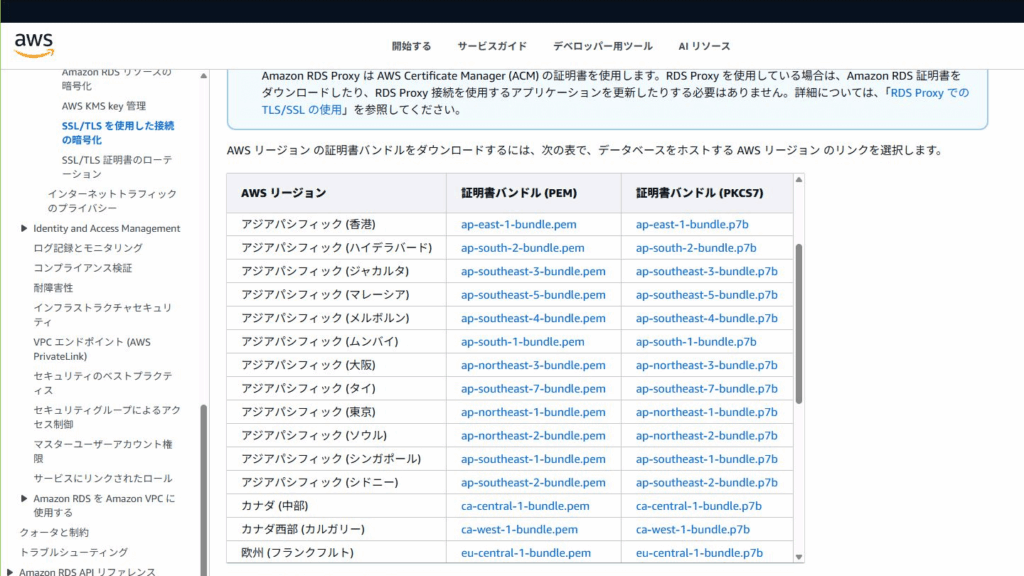
Task: Expand Amazon RDS を Amazon VPC に使用する
Action: point(24,498)
